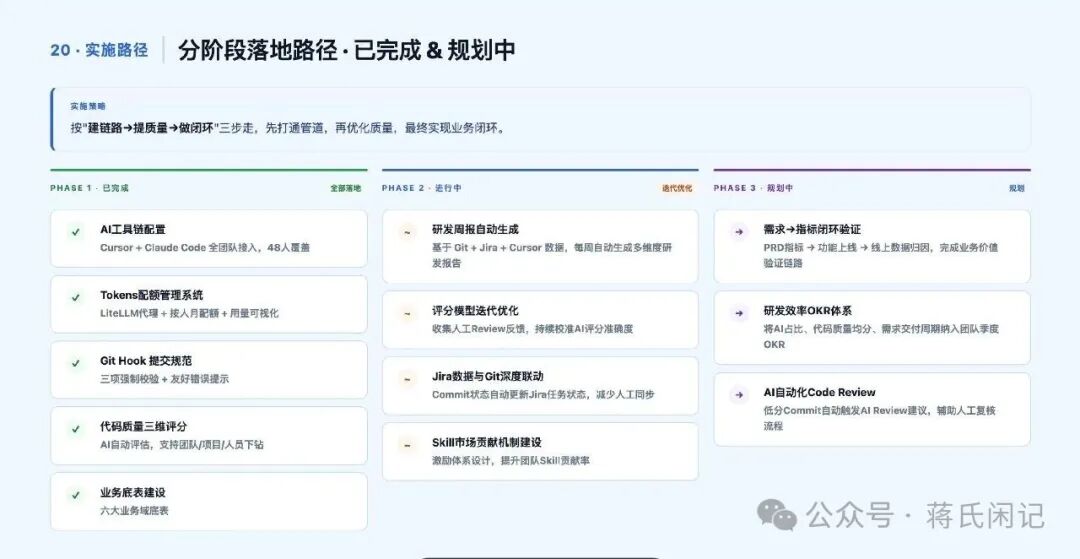
Task: Open the Tokens配额管理系统 card title
Action: [x=152, y=295]
